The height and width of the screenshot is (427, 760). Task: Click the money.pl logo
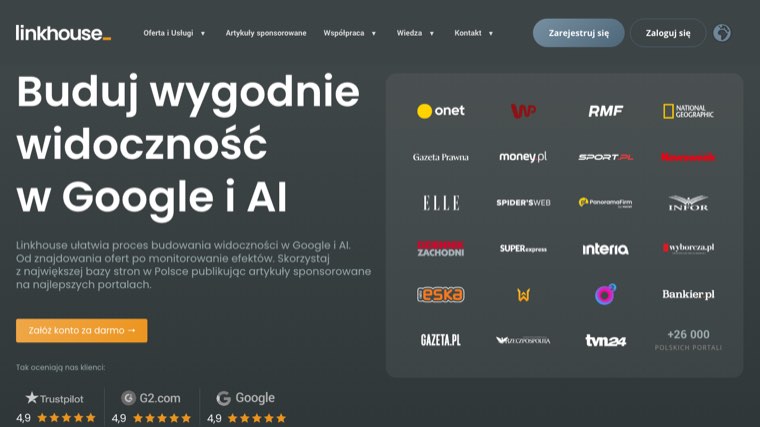(x=523, y=157)
